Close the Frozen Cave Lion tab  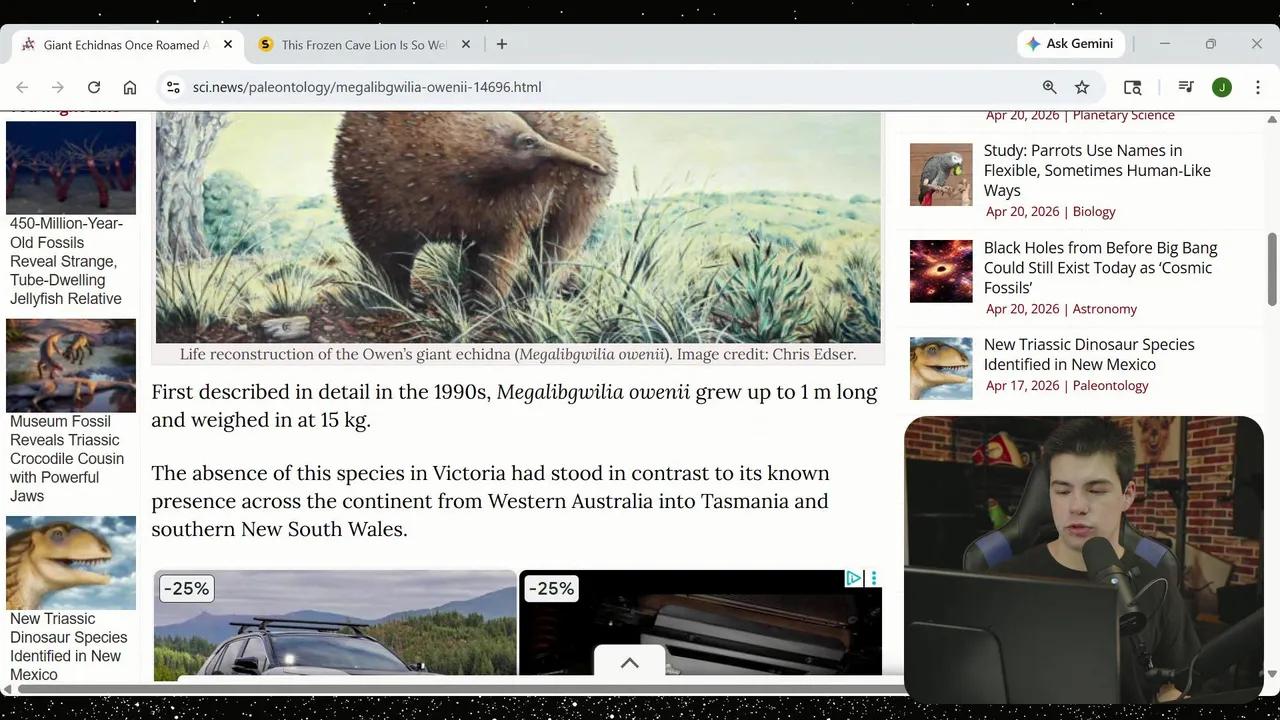click(x=465, y=44)
